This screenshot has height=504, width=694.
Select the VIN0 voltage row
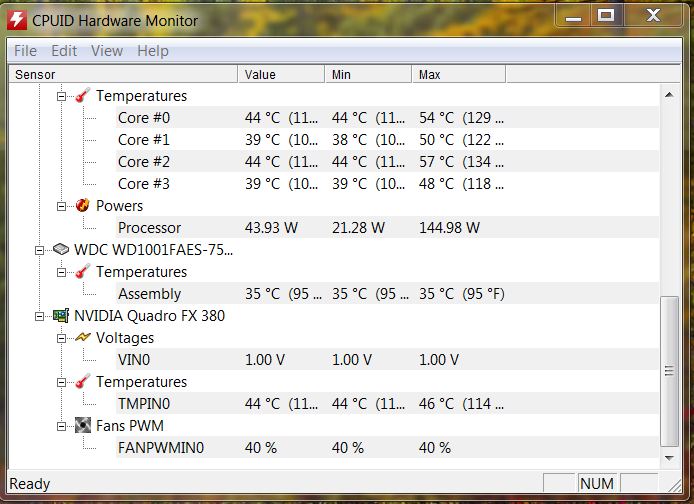(x=387, y=359)
